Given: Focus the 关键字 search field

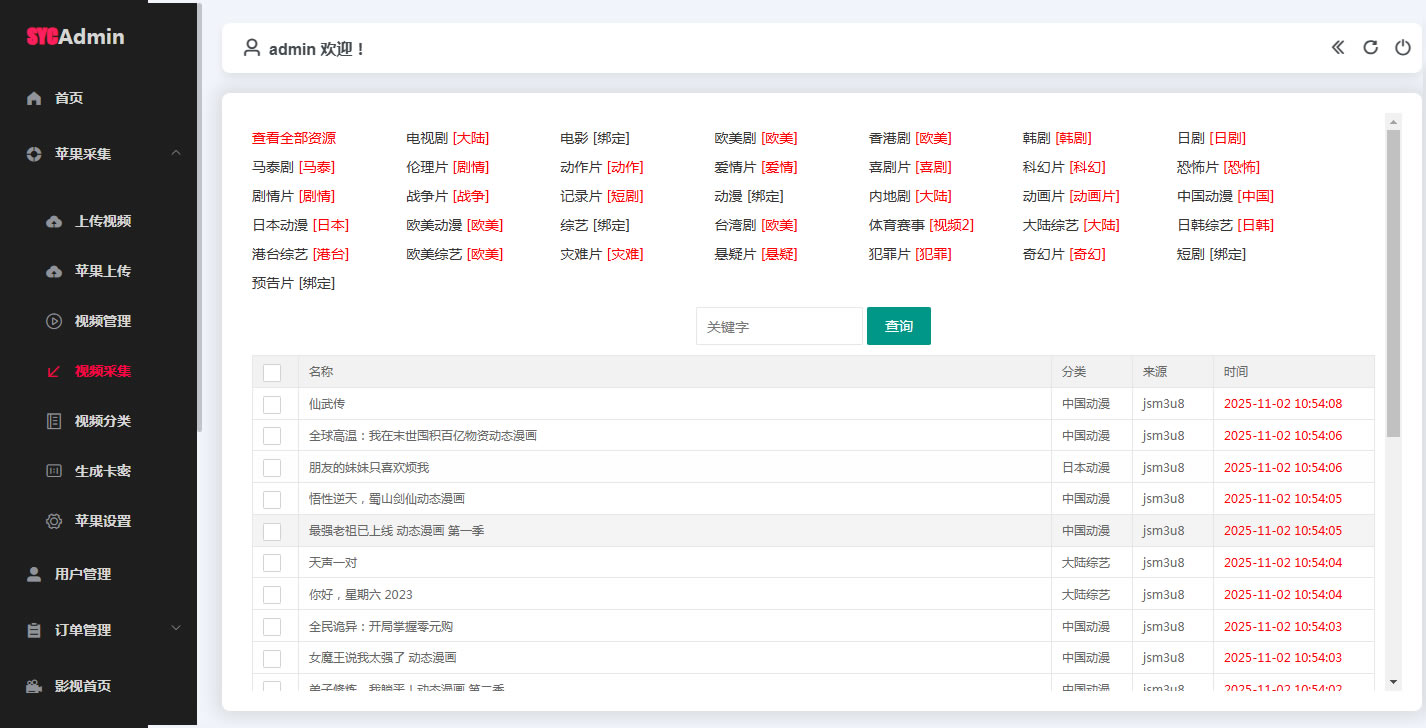Looking at the screenshot, I should pyautogui.click(x=779, y=326).
